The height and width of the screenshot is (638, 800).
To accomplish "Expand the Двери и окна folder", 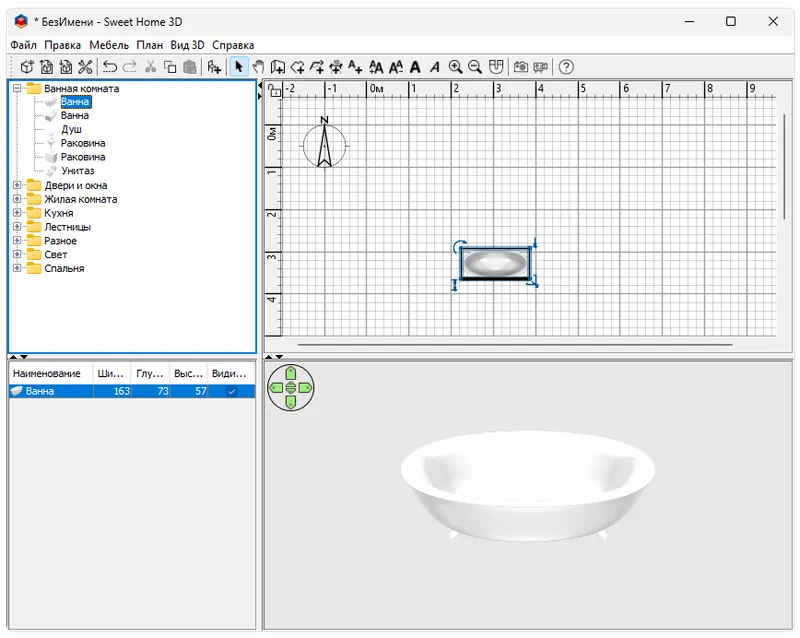I will click(17, 185).
